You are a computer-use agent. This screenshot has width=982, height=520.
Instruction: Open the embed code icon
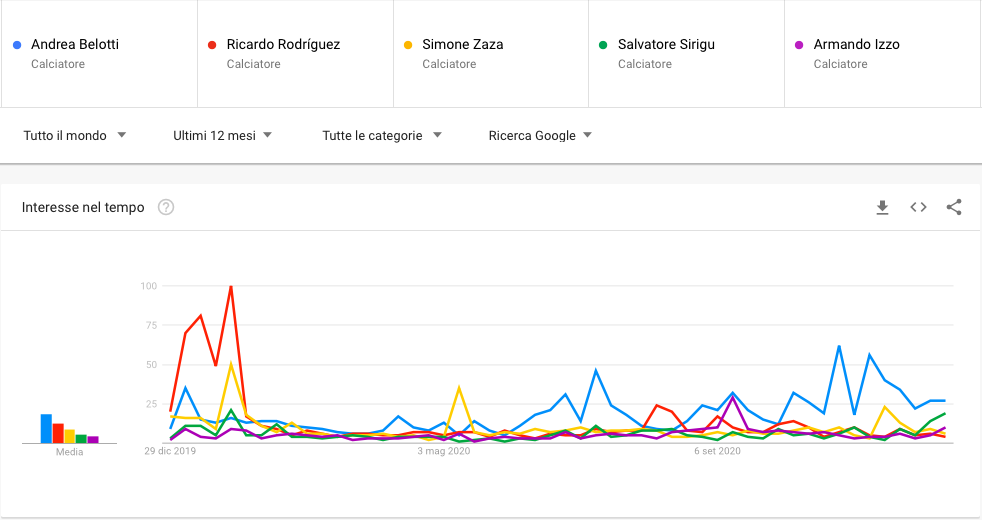918,207
